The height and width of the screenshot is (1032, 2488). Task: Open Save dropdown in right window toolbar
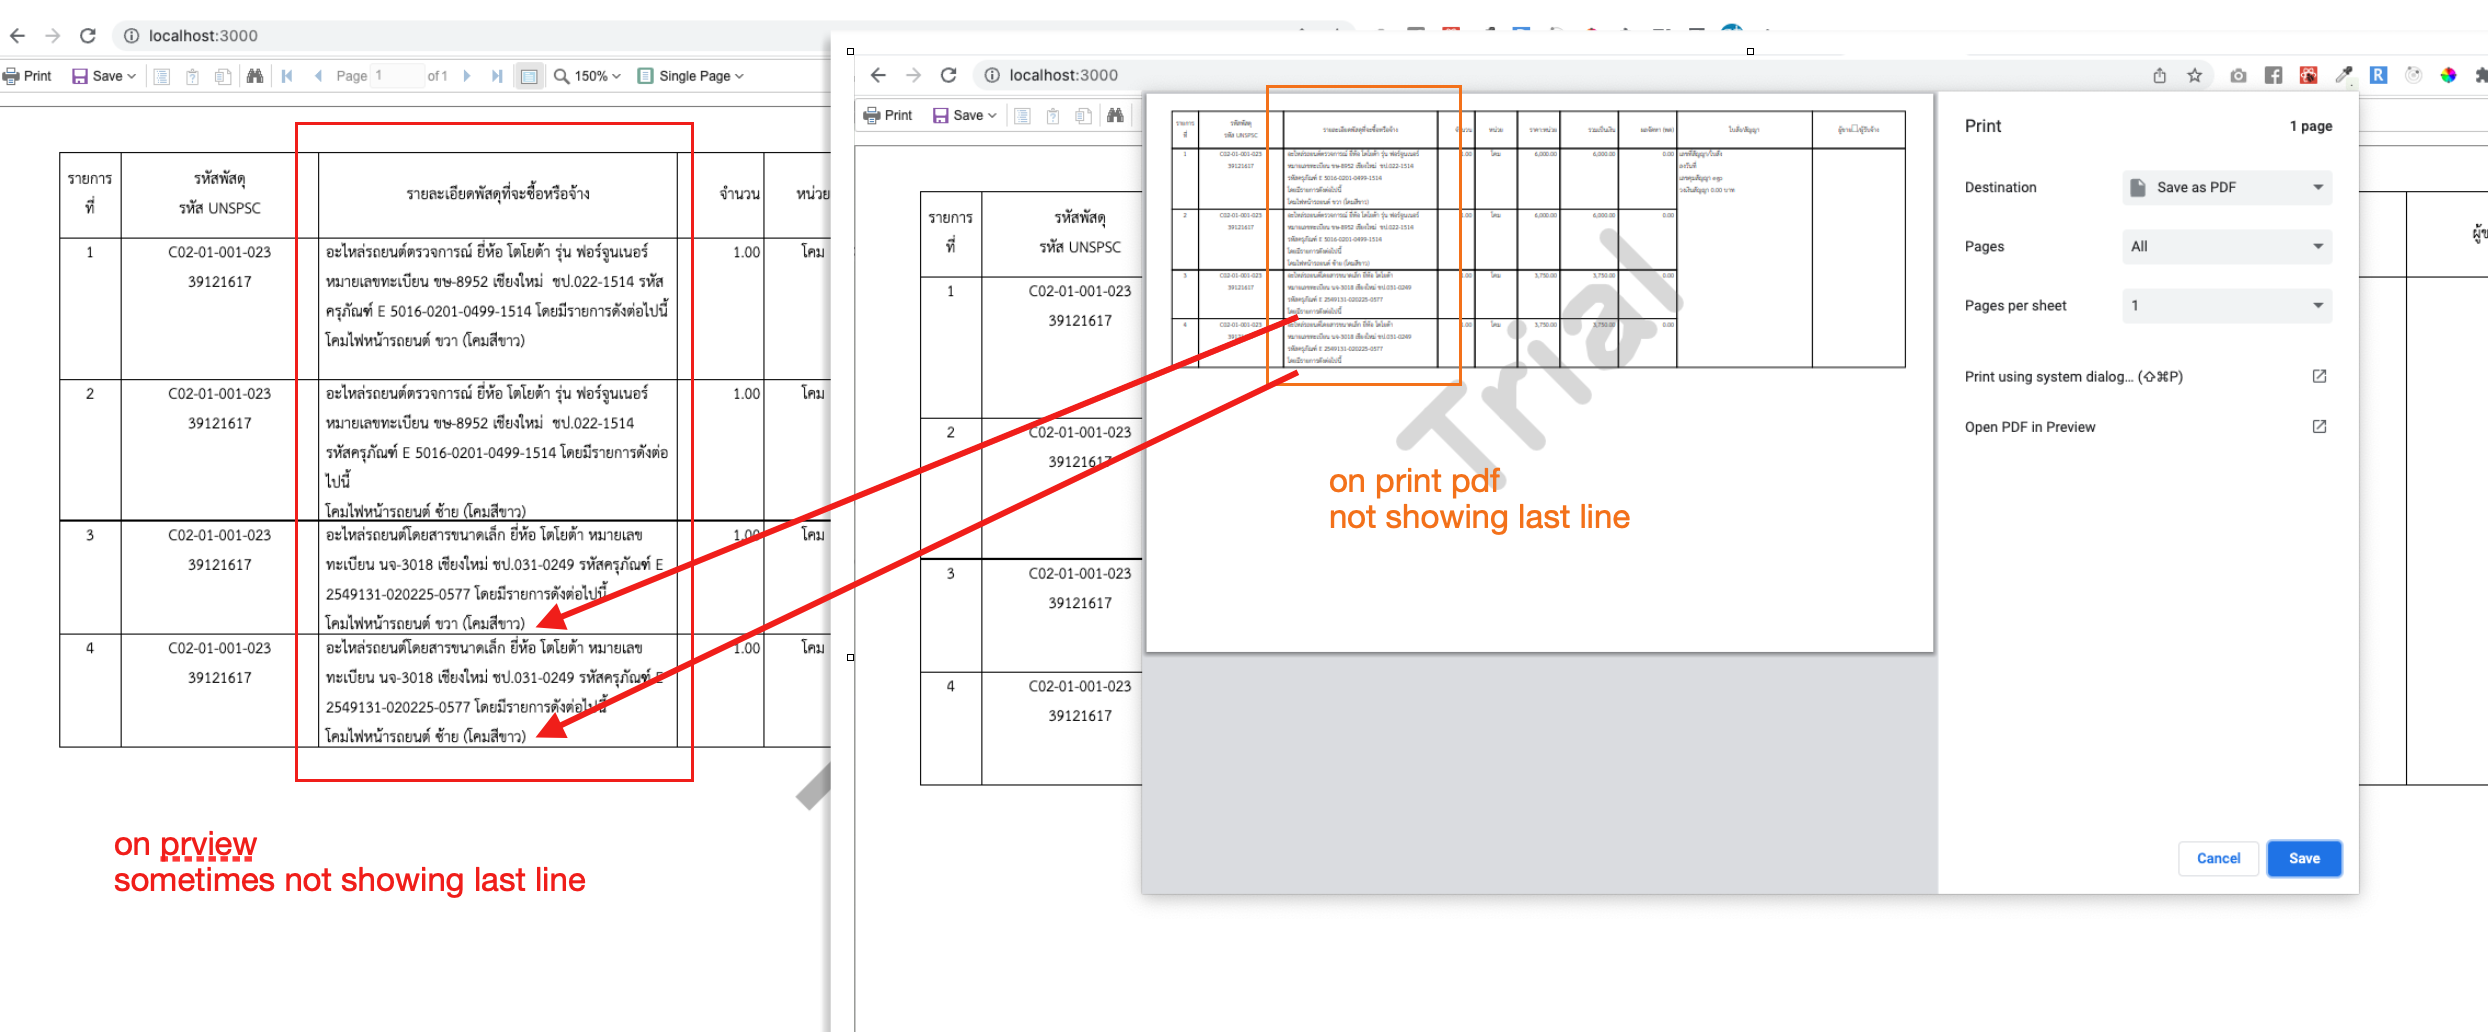click(964, 115)
